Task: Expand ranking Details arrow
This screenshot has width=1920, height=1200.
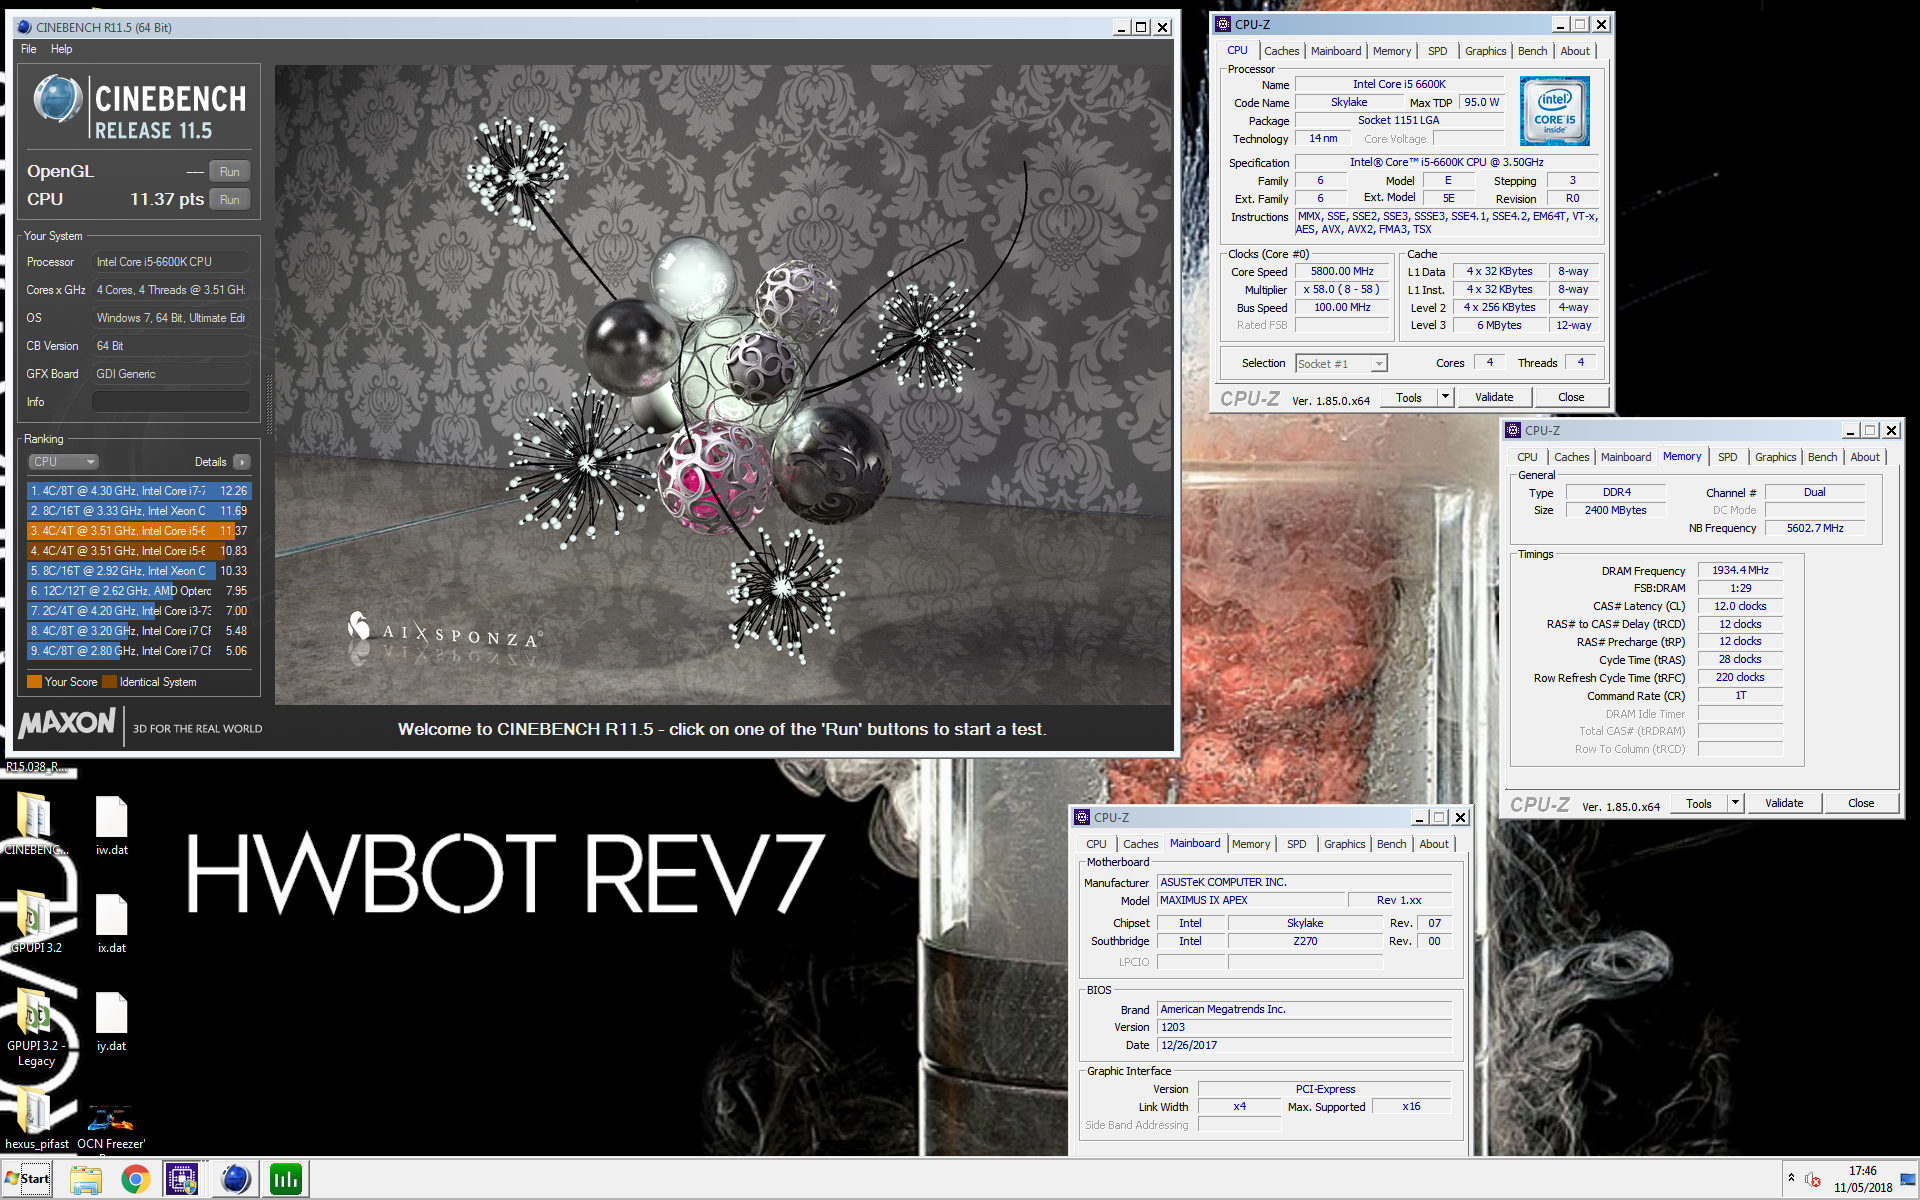Action: point(241,462)
